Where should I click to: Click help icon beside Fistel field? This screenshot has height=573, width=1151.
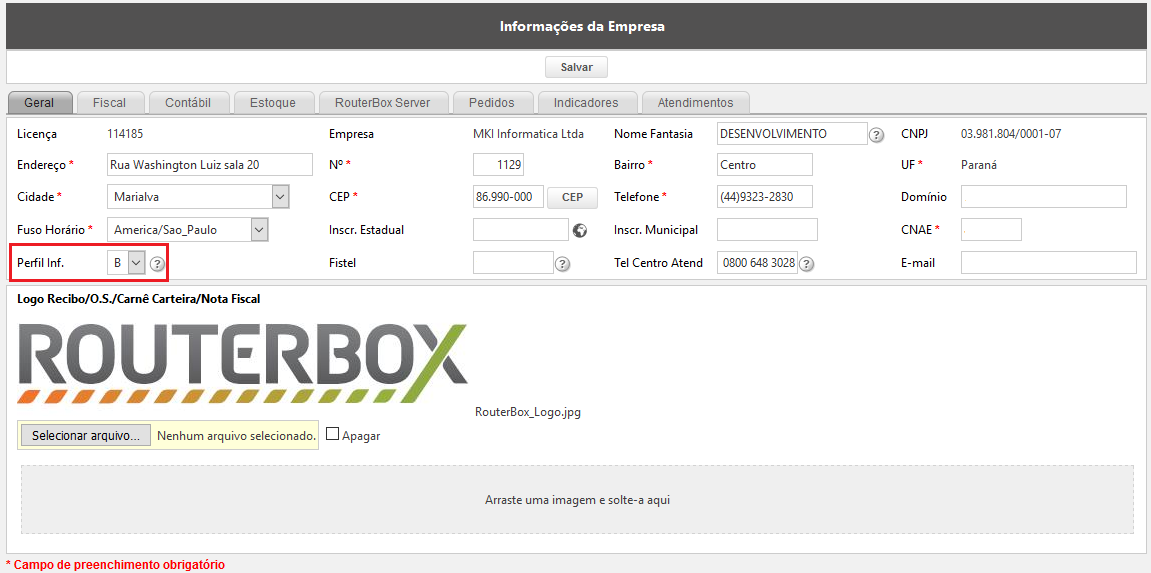[562, 264]
